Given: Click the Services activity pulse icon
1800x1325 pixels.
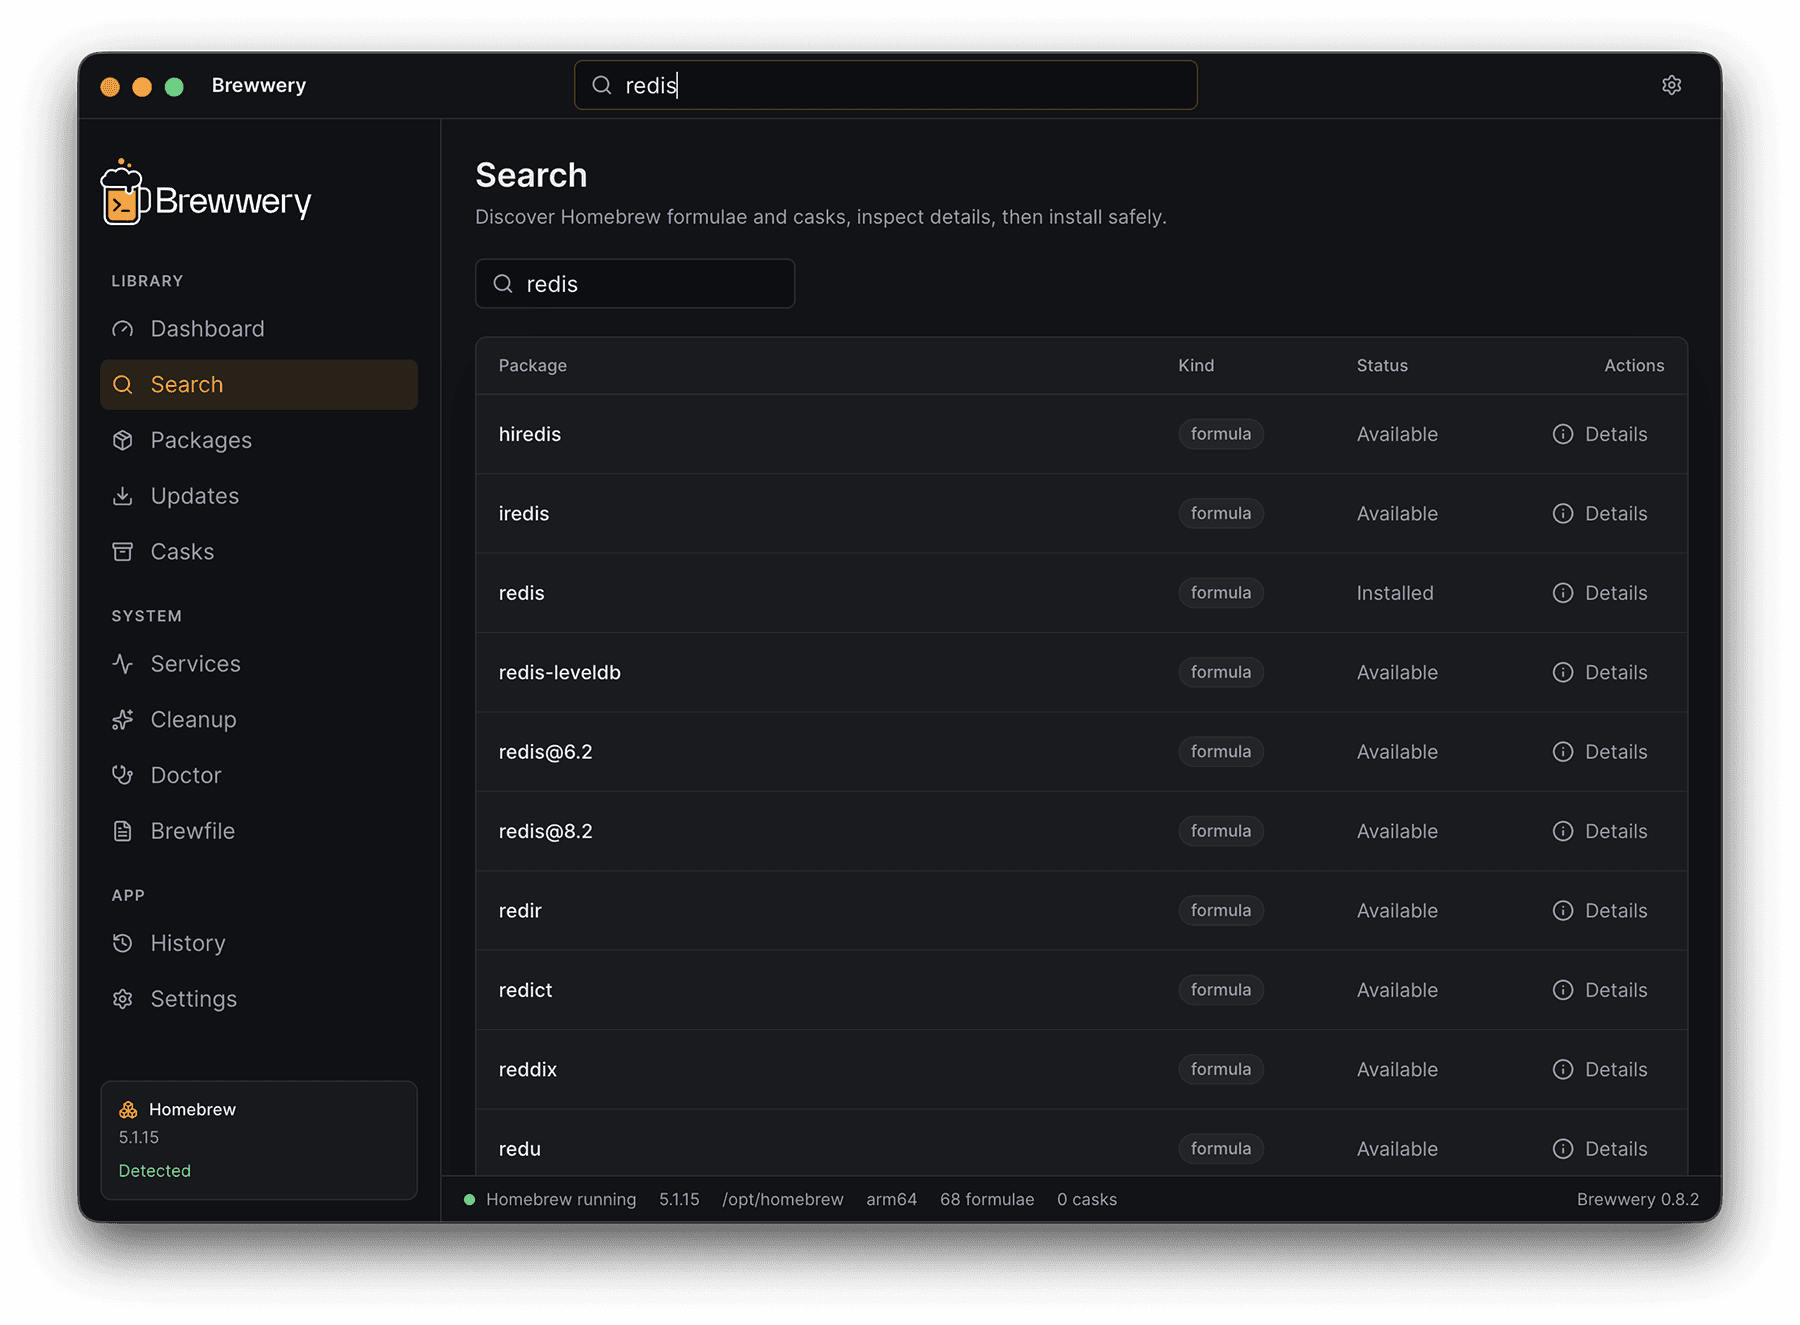Looking at the screenshot, I should pyautogui.click(x=123, y=664).
